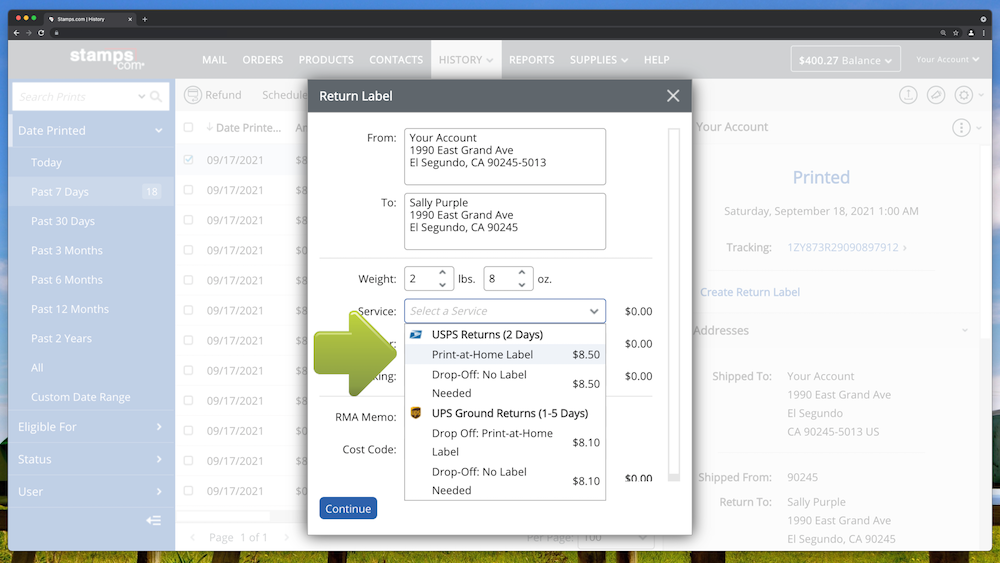Click the RMA Memo label's Cost Code area scrollbar in dialog
This screenshot has width=1000, height=563.
click(673, 300)
